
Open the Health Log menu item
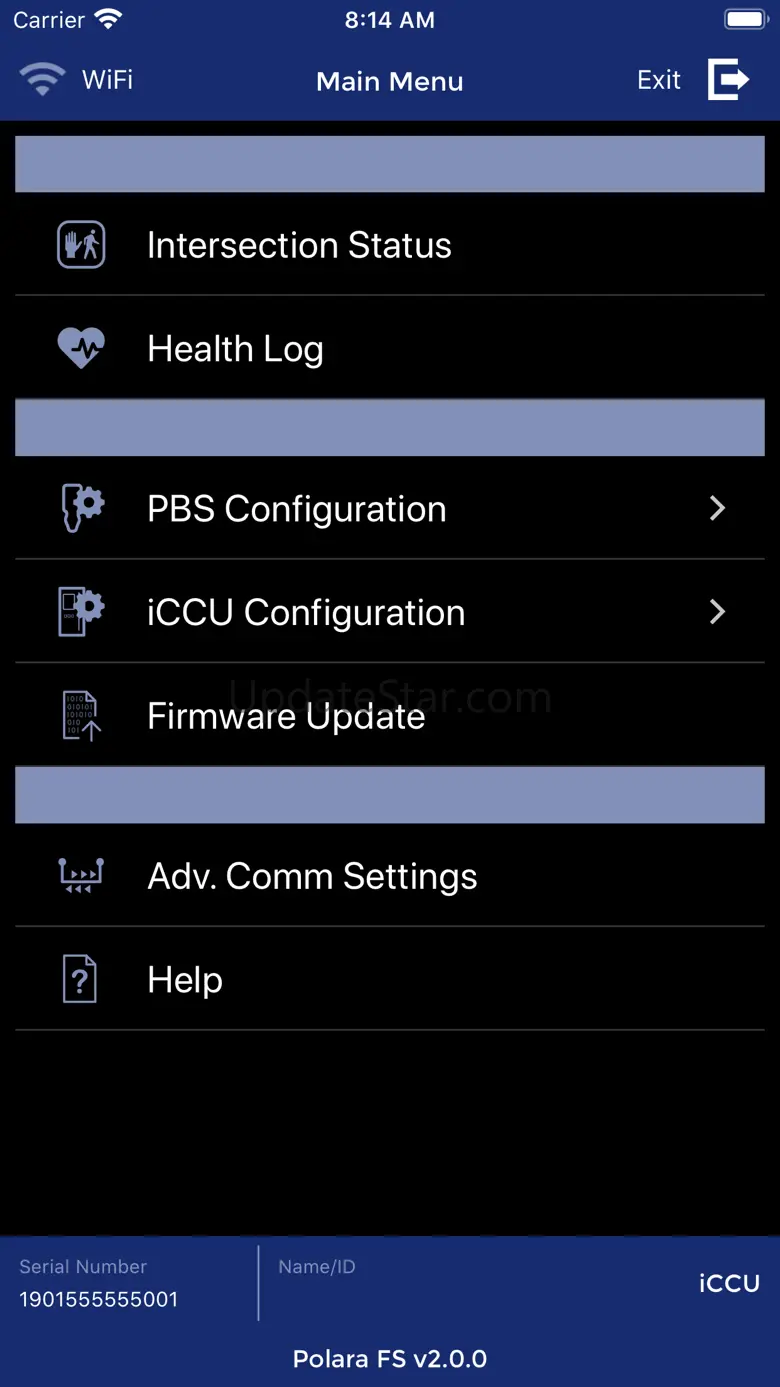point(235,349)
